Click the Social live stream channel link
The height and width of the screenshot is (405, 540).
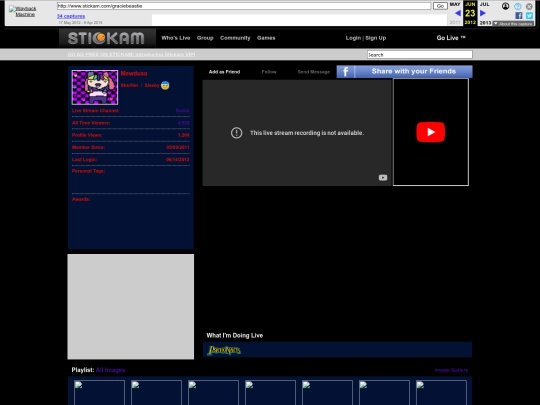(183, 111)
